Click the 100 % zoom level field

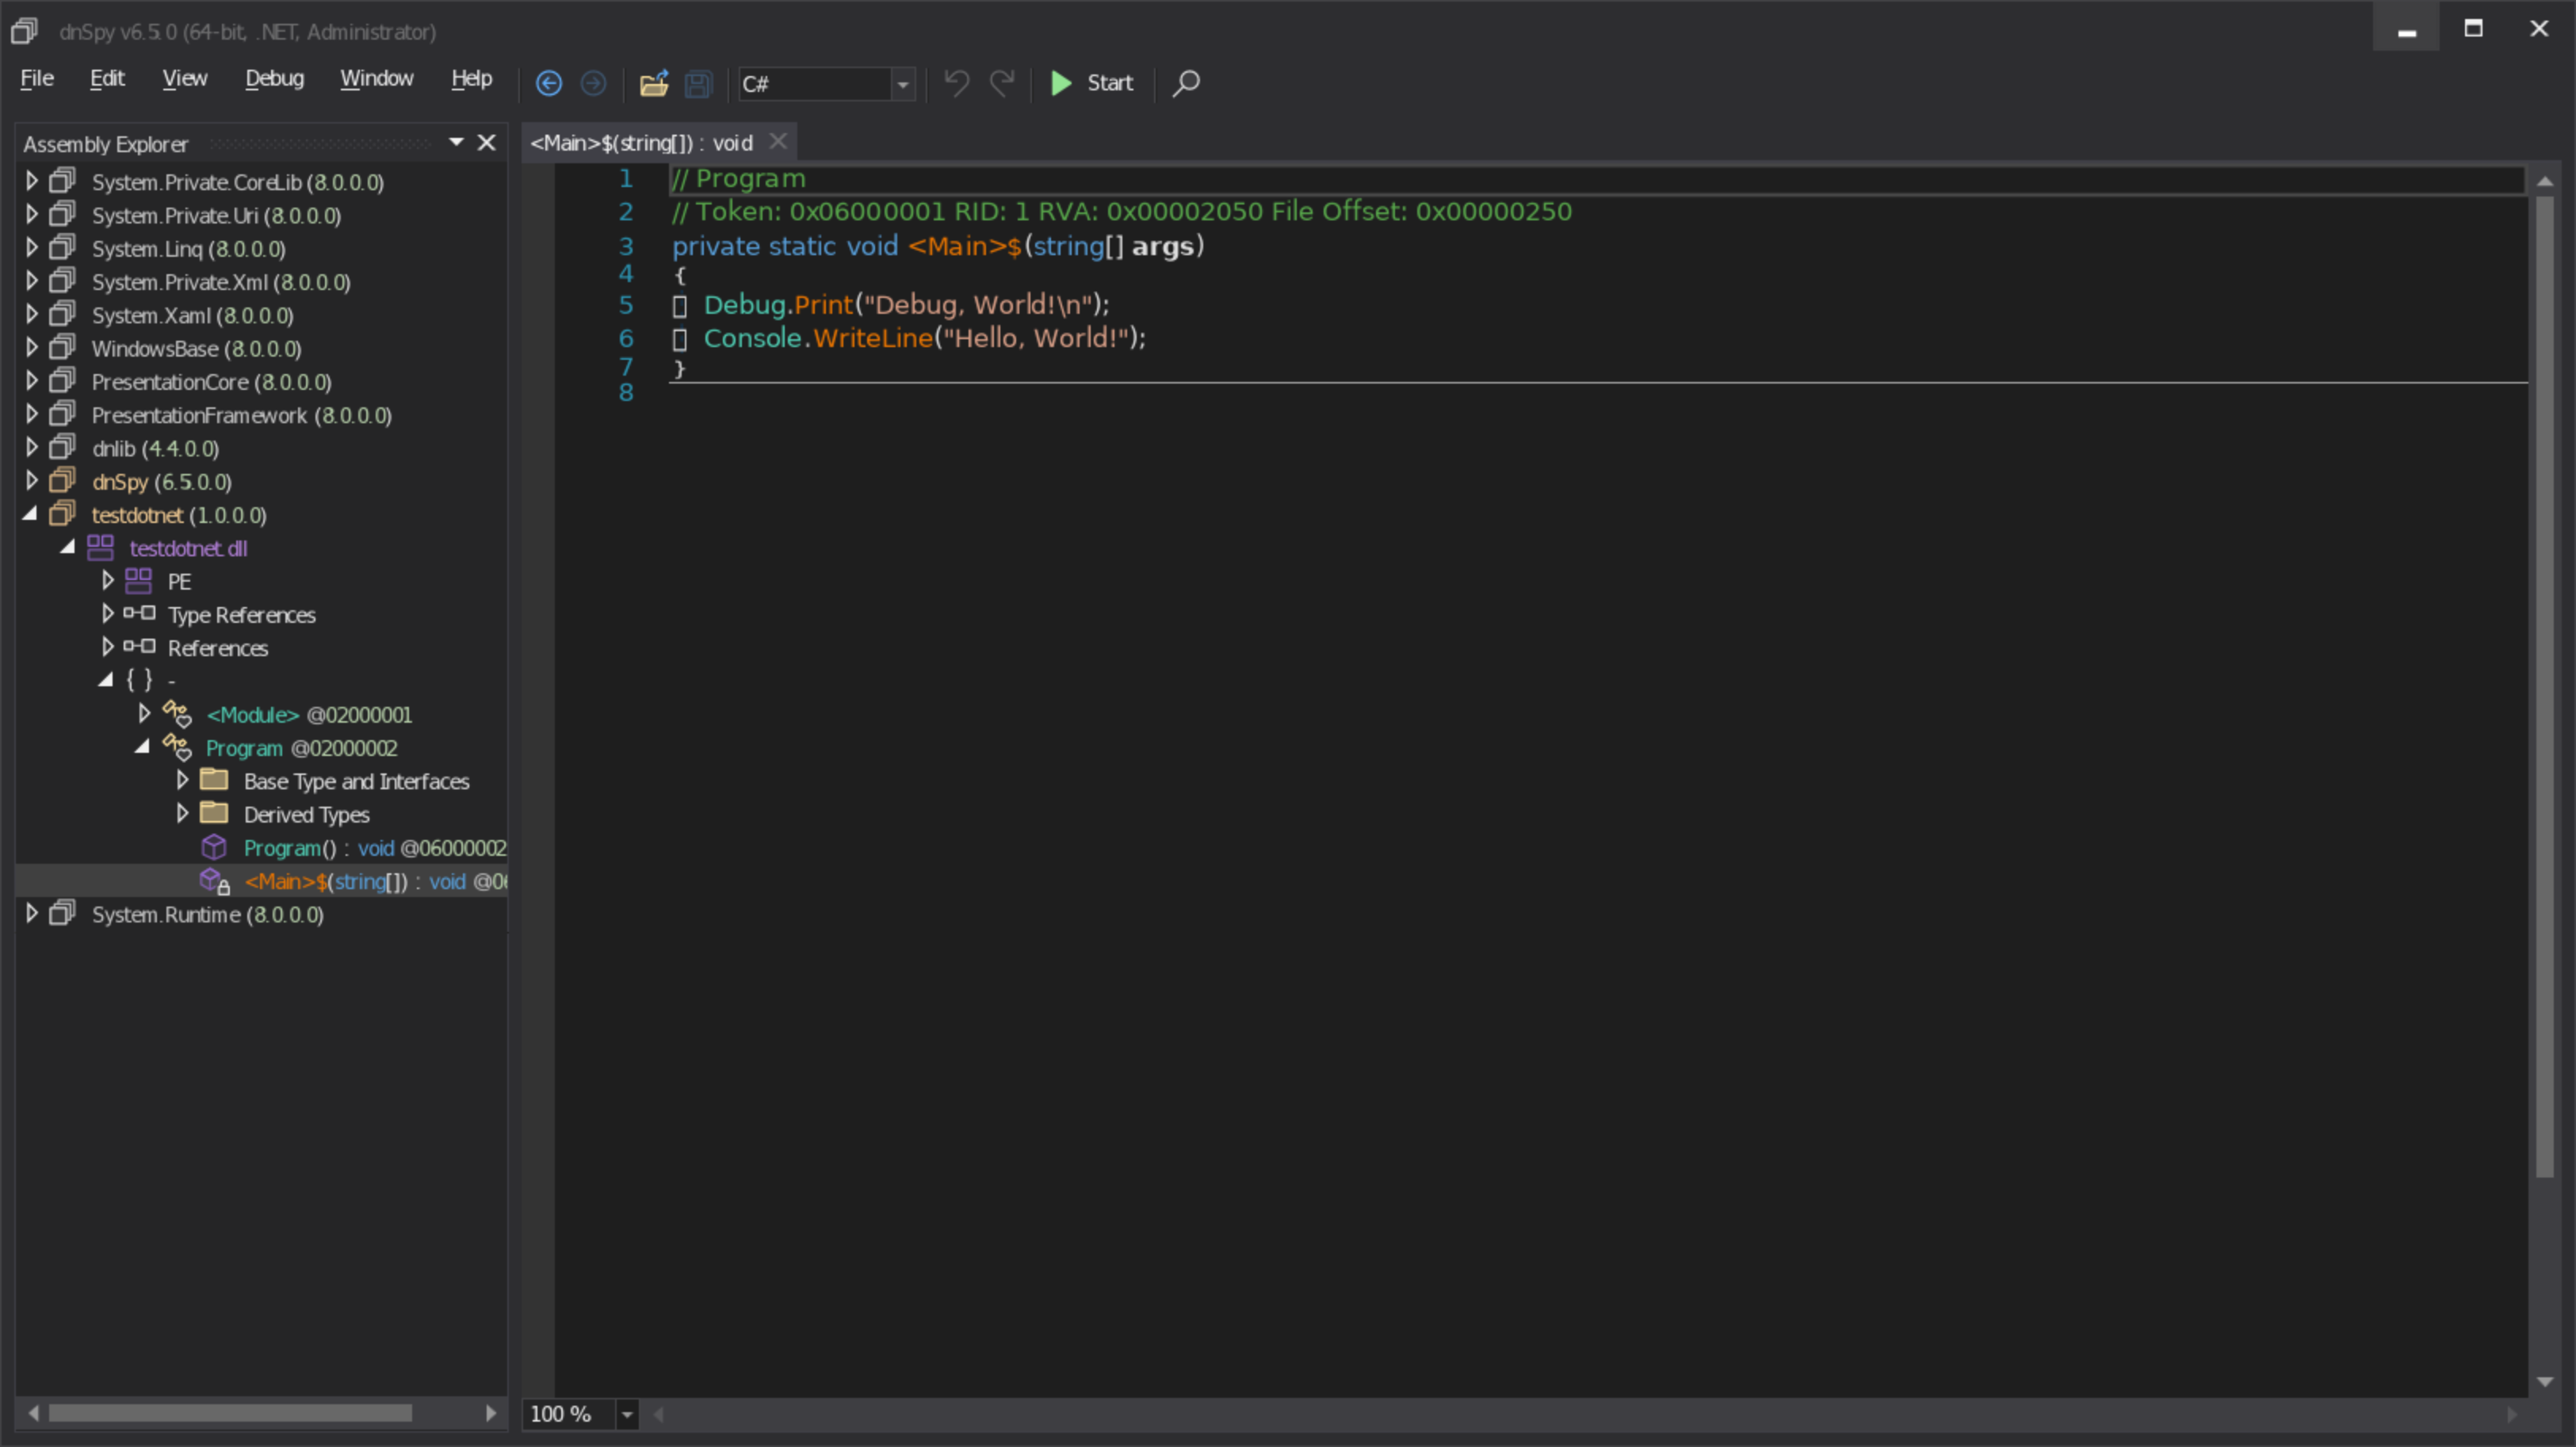[x=569, y=1414]
